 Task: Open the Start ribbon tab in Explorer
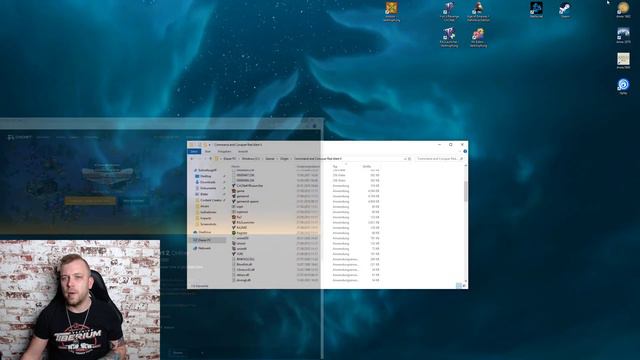[208, 151]
